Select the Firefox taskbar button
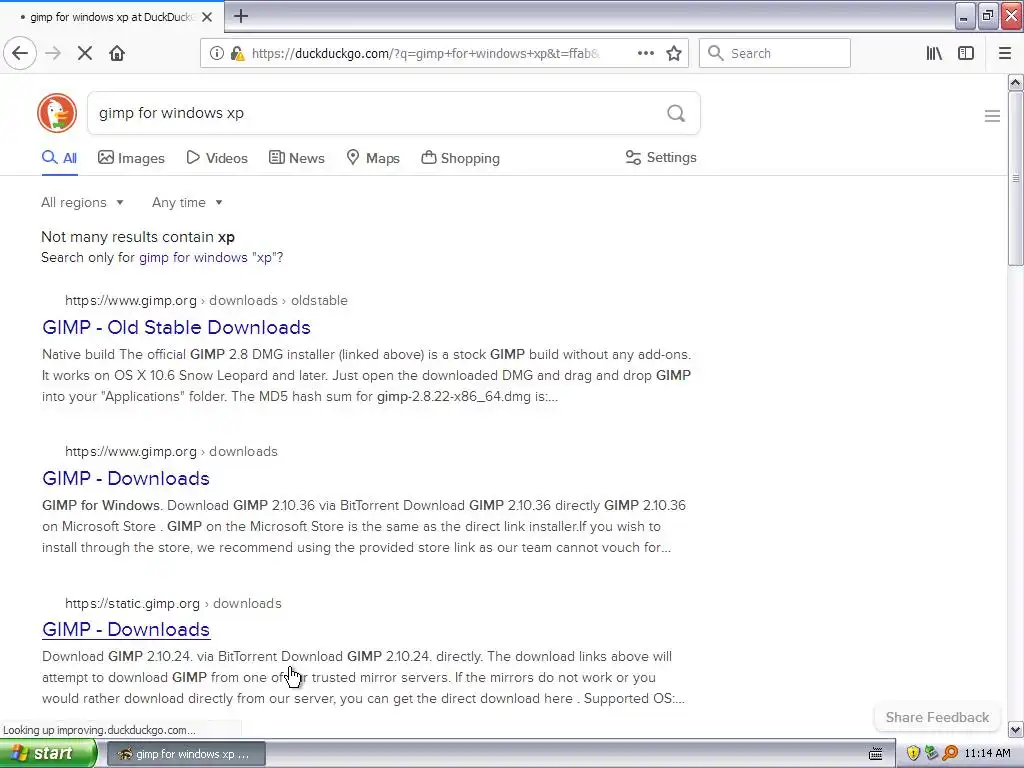The image size is (1024, 768). (185, 754)
